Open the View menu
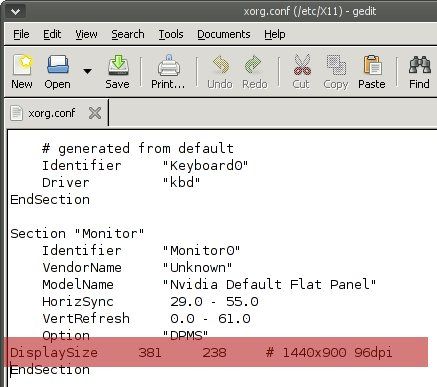This screenshot has width=437, height=387. (86, 34)
